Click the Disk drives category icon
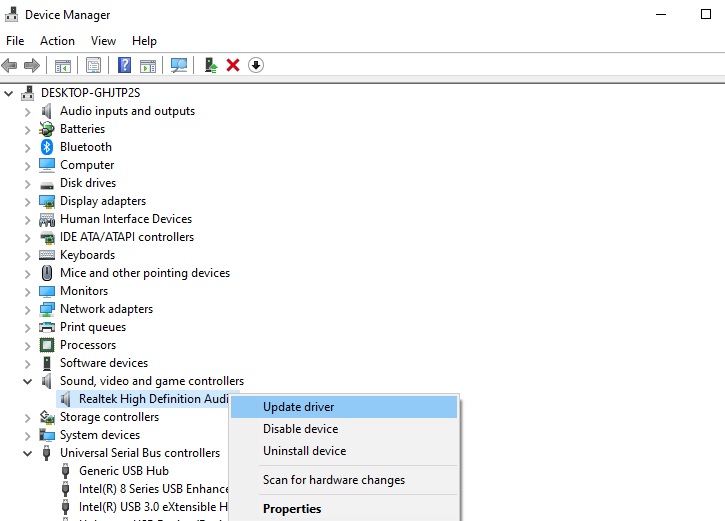 click(47, 185)
